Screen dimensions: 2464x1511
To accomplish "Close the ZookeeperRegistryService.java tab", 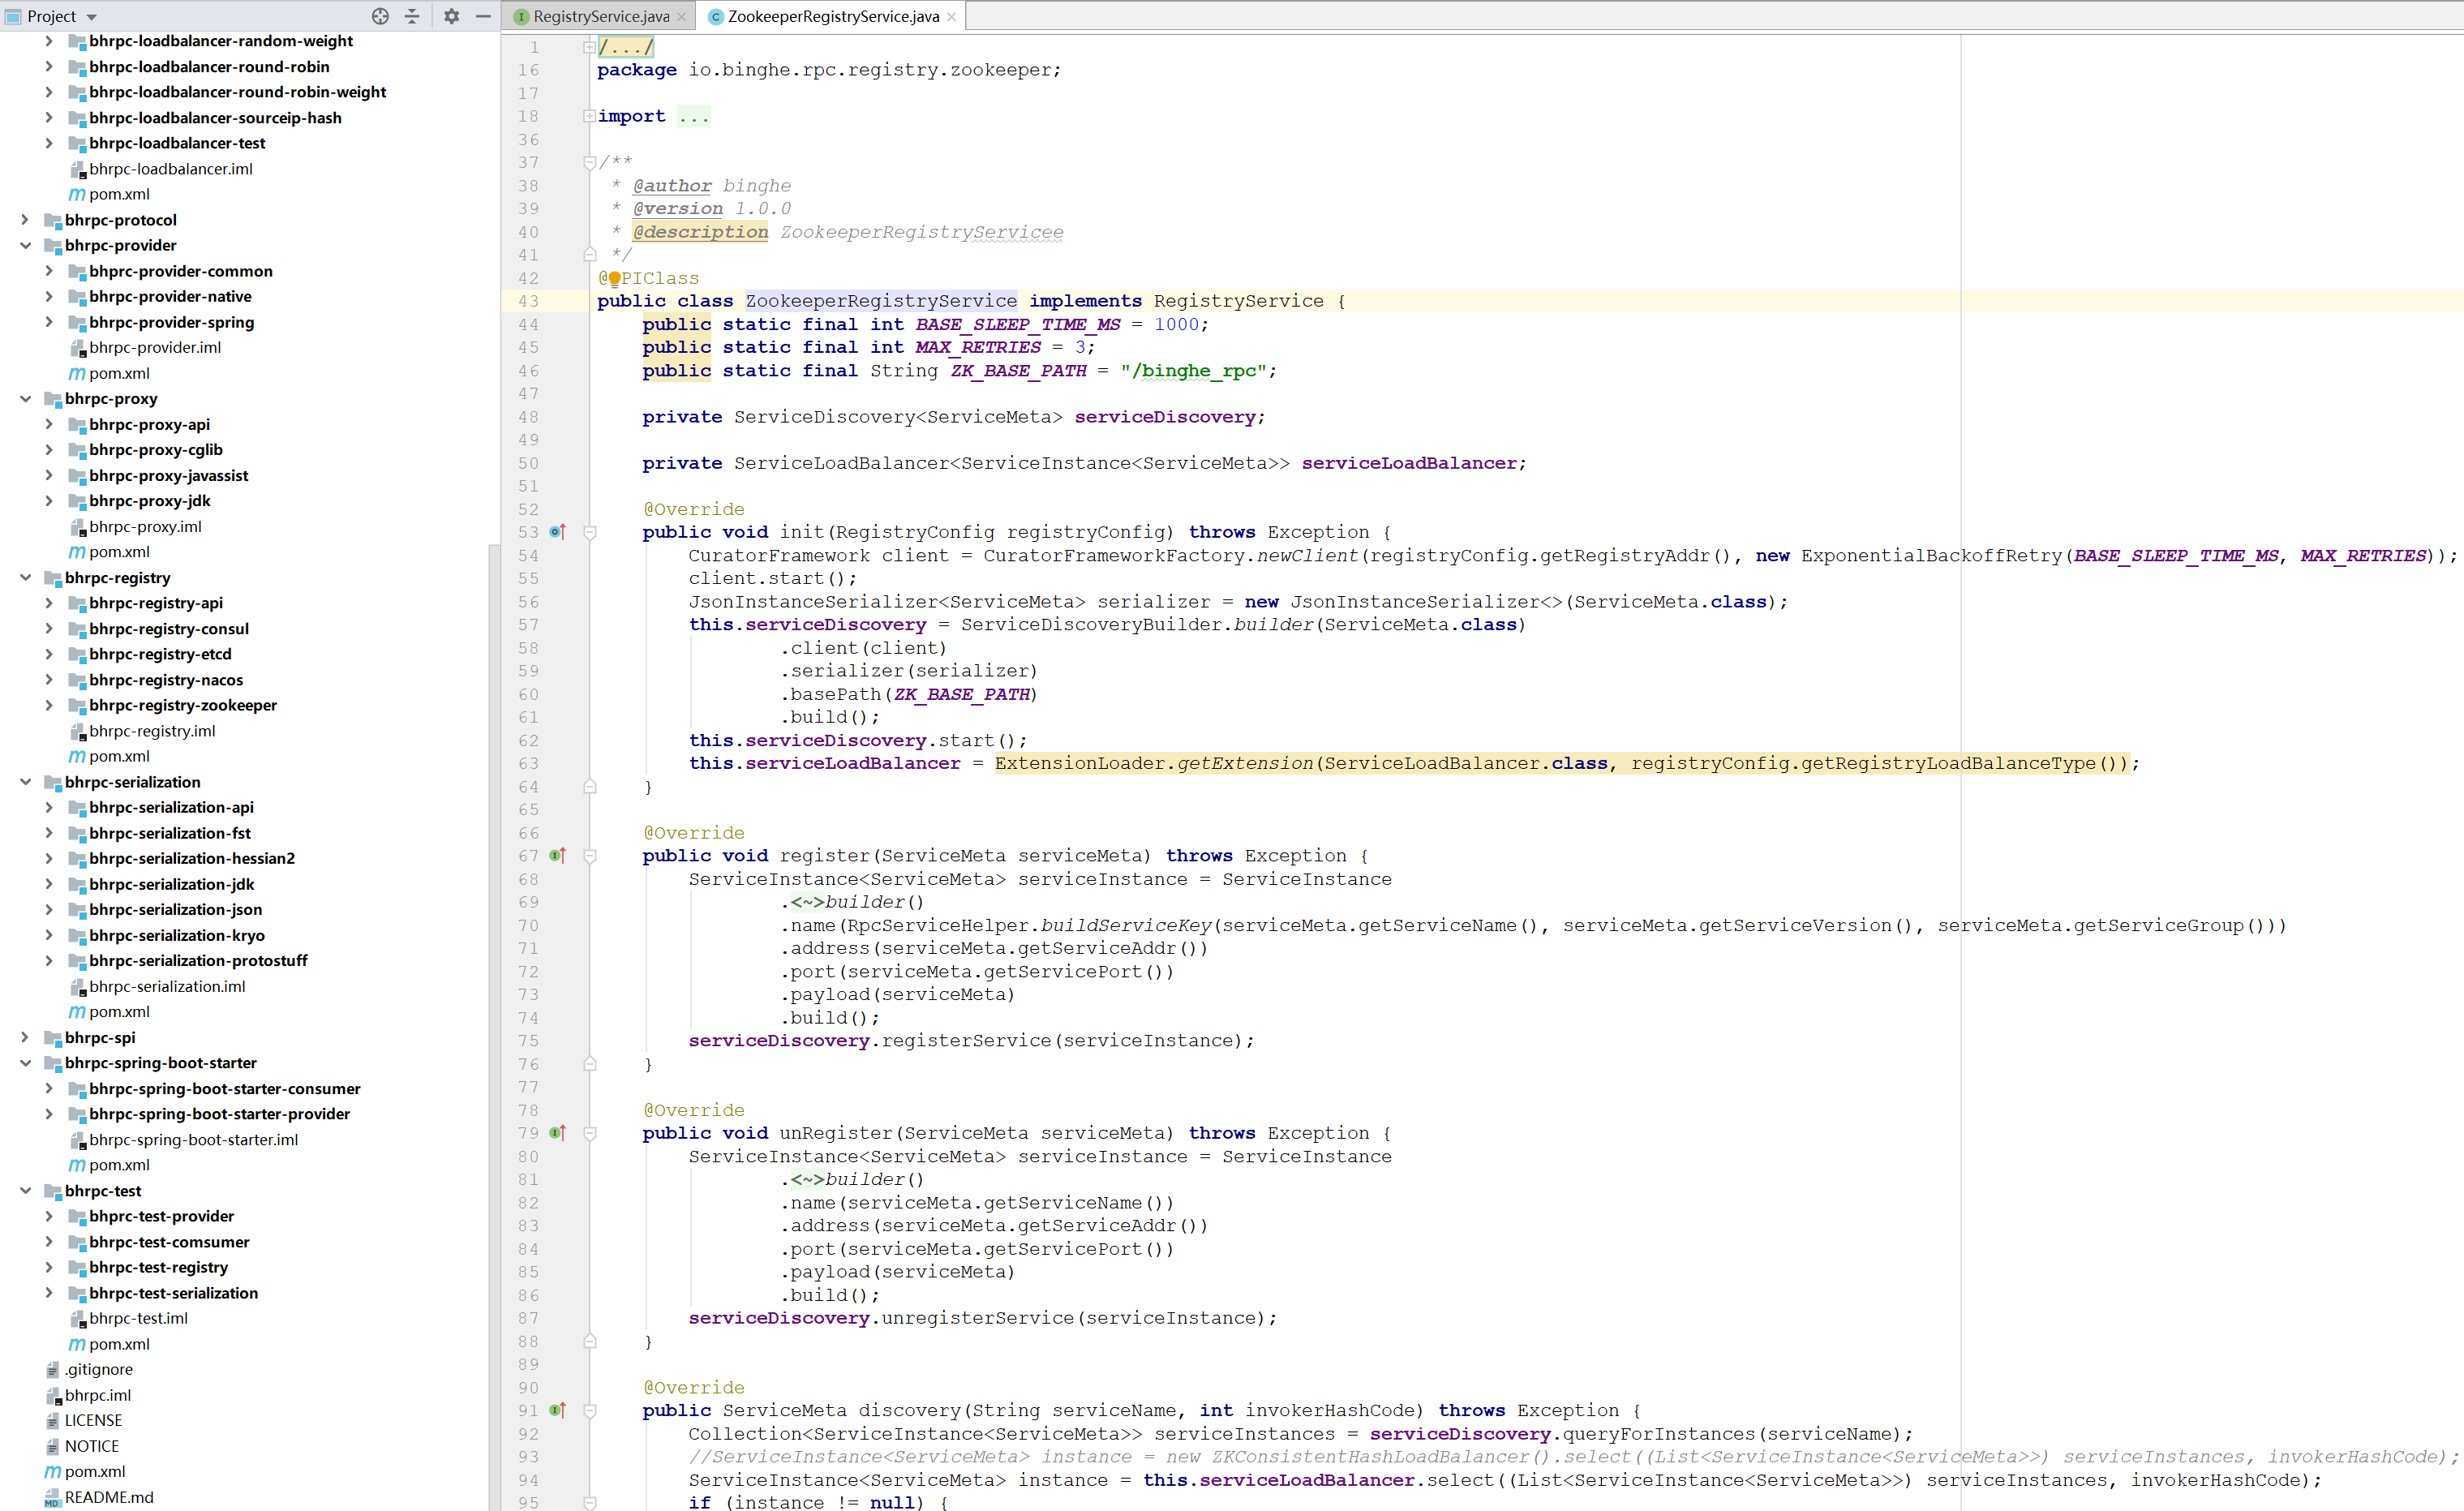I will tap(951, 16).
